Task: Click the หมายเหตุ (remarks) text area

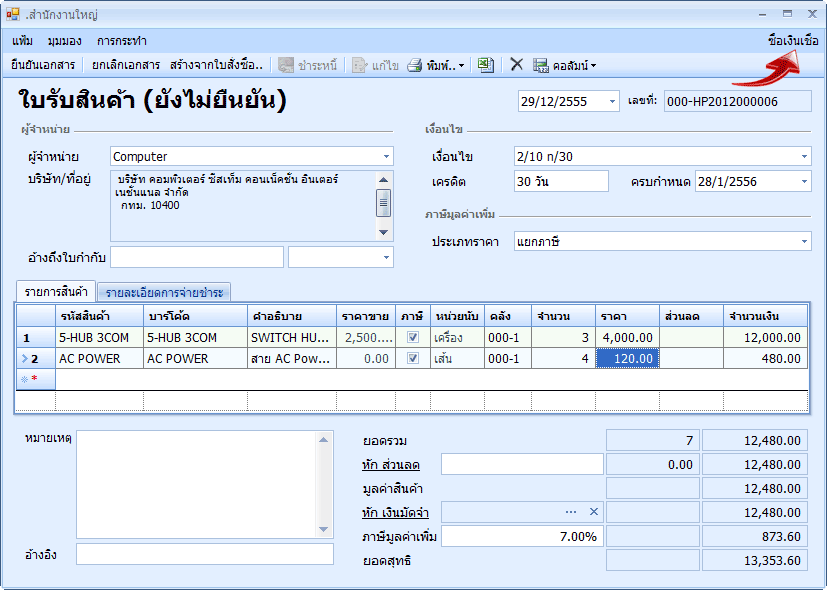Action: point(204,483)
